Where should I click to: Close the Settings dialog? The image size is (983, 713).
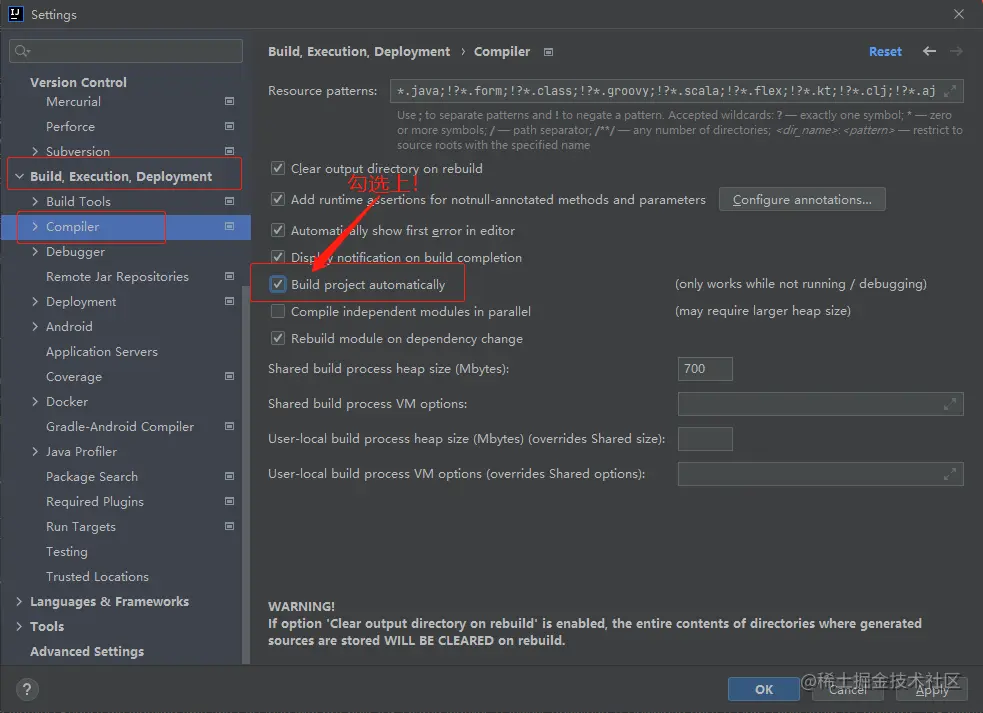coord(959,14)
